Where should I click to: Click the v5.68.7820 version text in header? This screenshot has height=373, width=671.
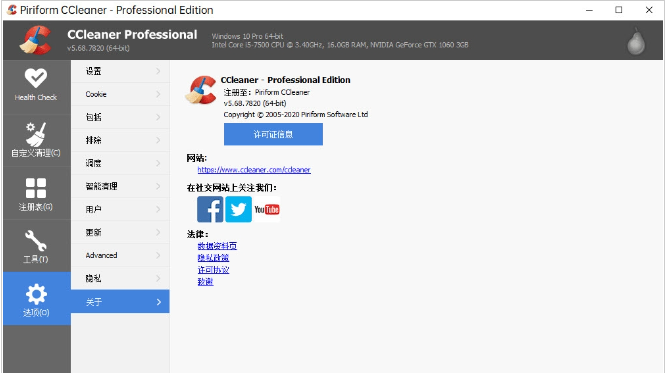coord(98,48)
